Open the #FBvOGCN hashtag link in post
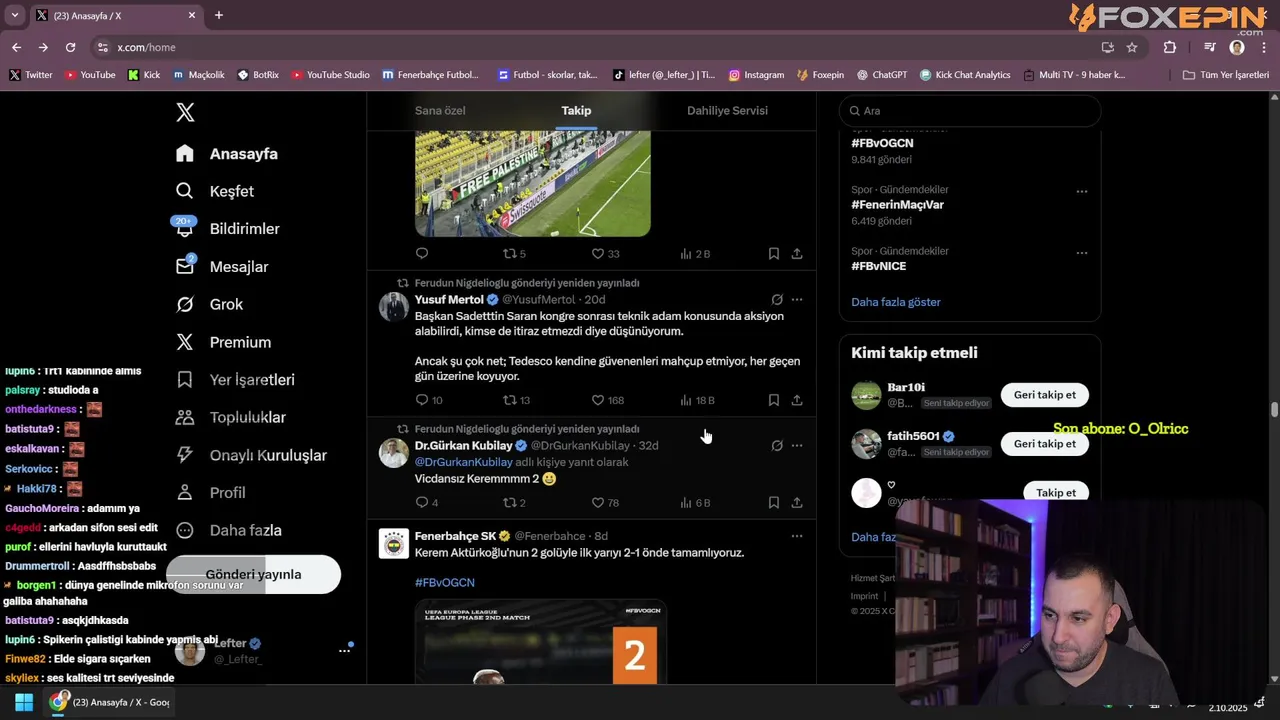 [x=445, y=583]
